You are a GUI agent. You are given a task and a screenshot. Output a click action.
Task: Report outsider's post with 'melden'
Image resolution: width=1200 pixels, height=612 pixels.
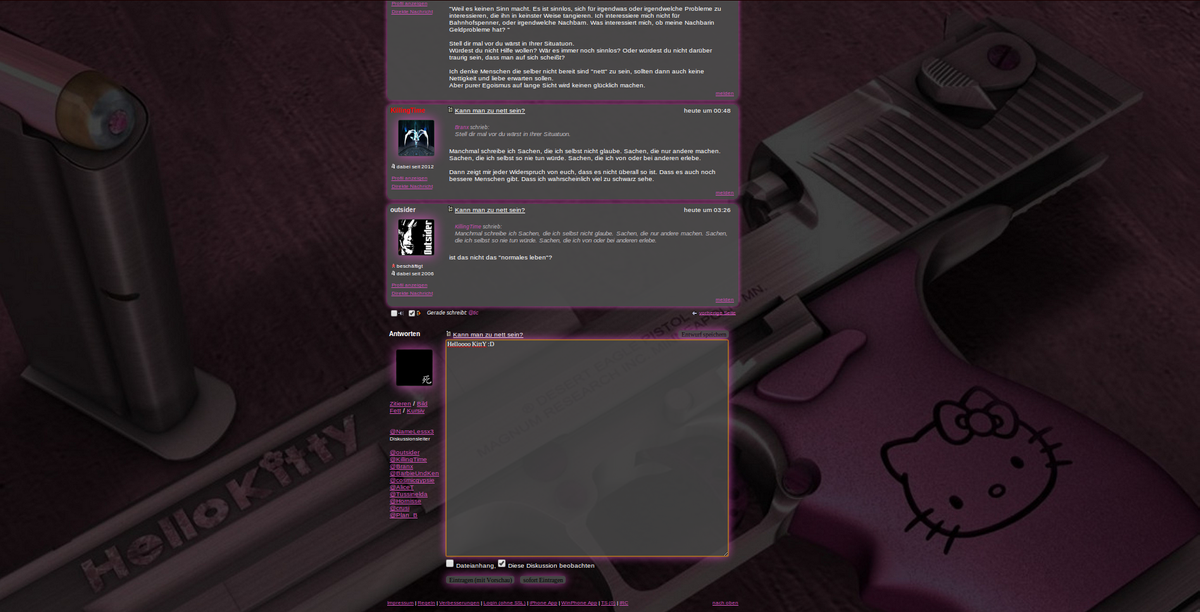[x=724, y=300]
